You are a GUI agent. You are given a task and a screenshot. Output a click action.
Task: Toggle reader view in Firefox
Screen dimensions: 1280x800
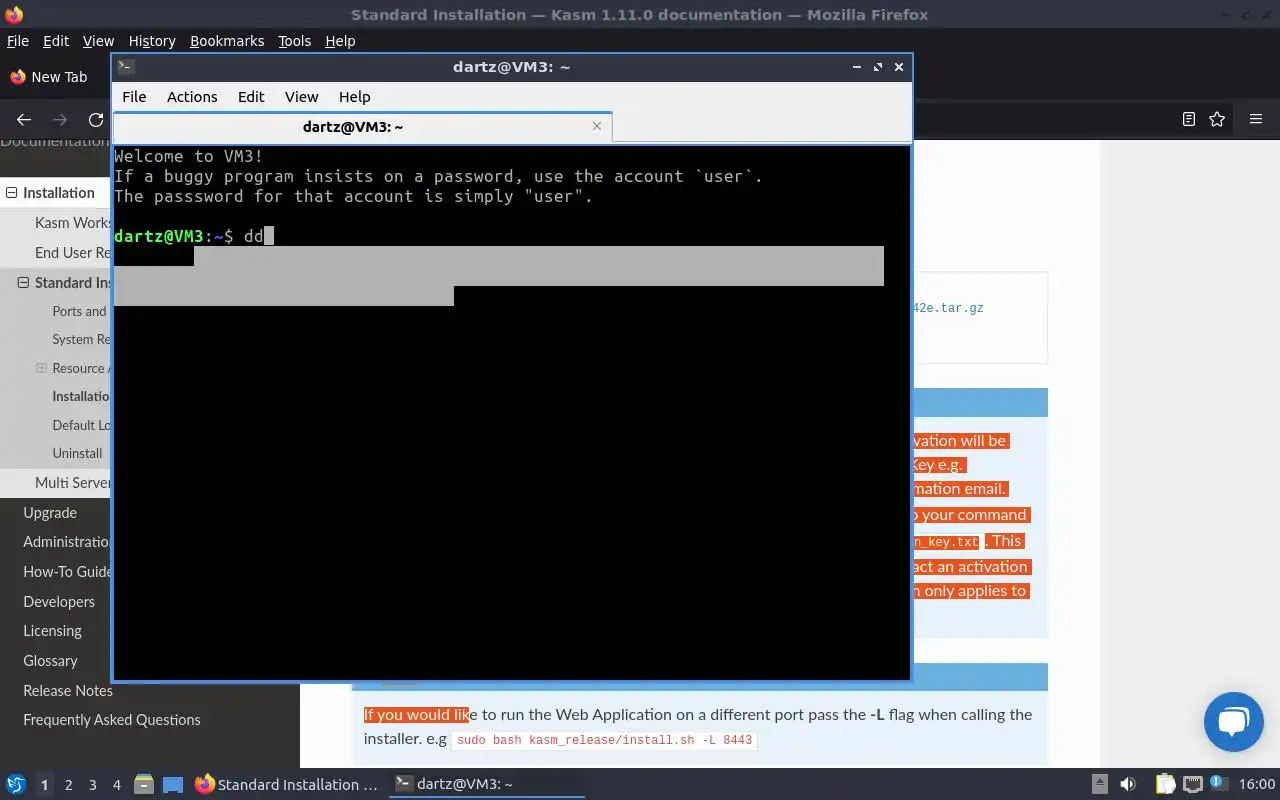[1189, 119]
